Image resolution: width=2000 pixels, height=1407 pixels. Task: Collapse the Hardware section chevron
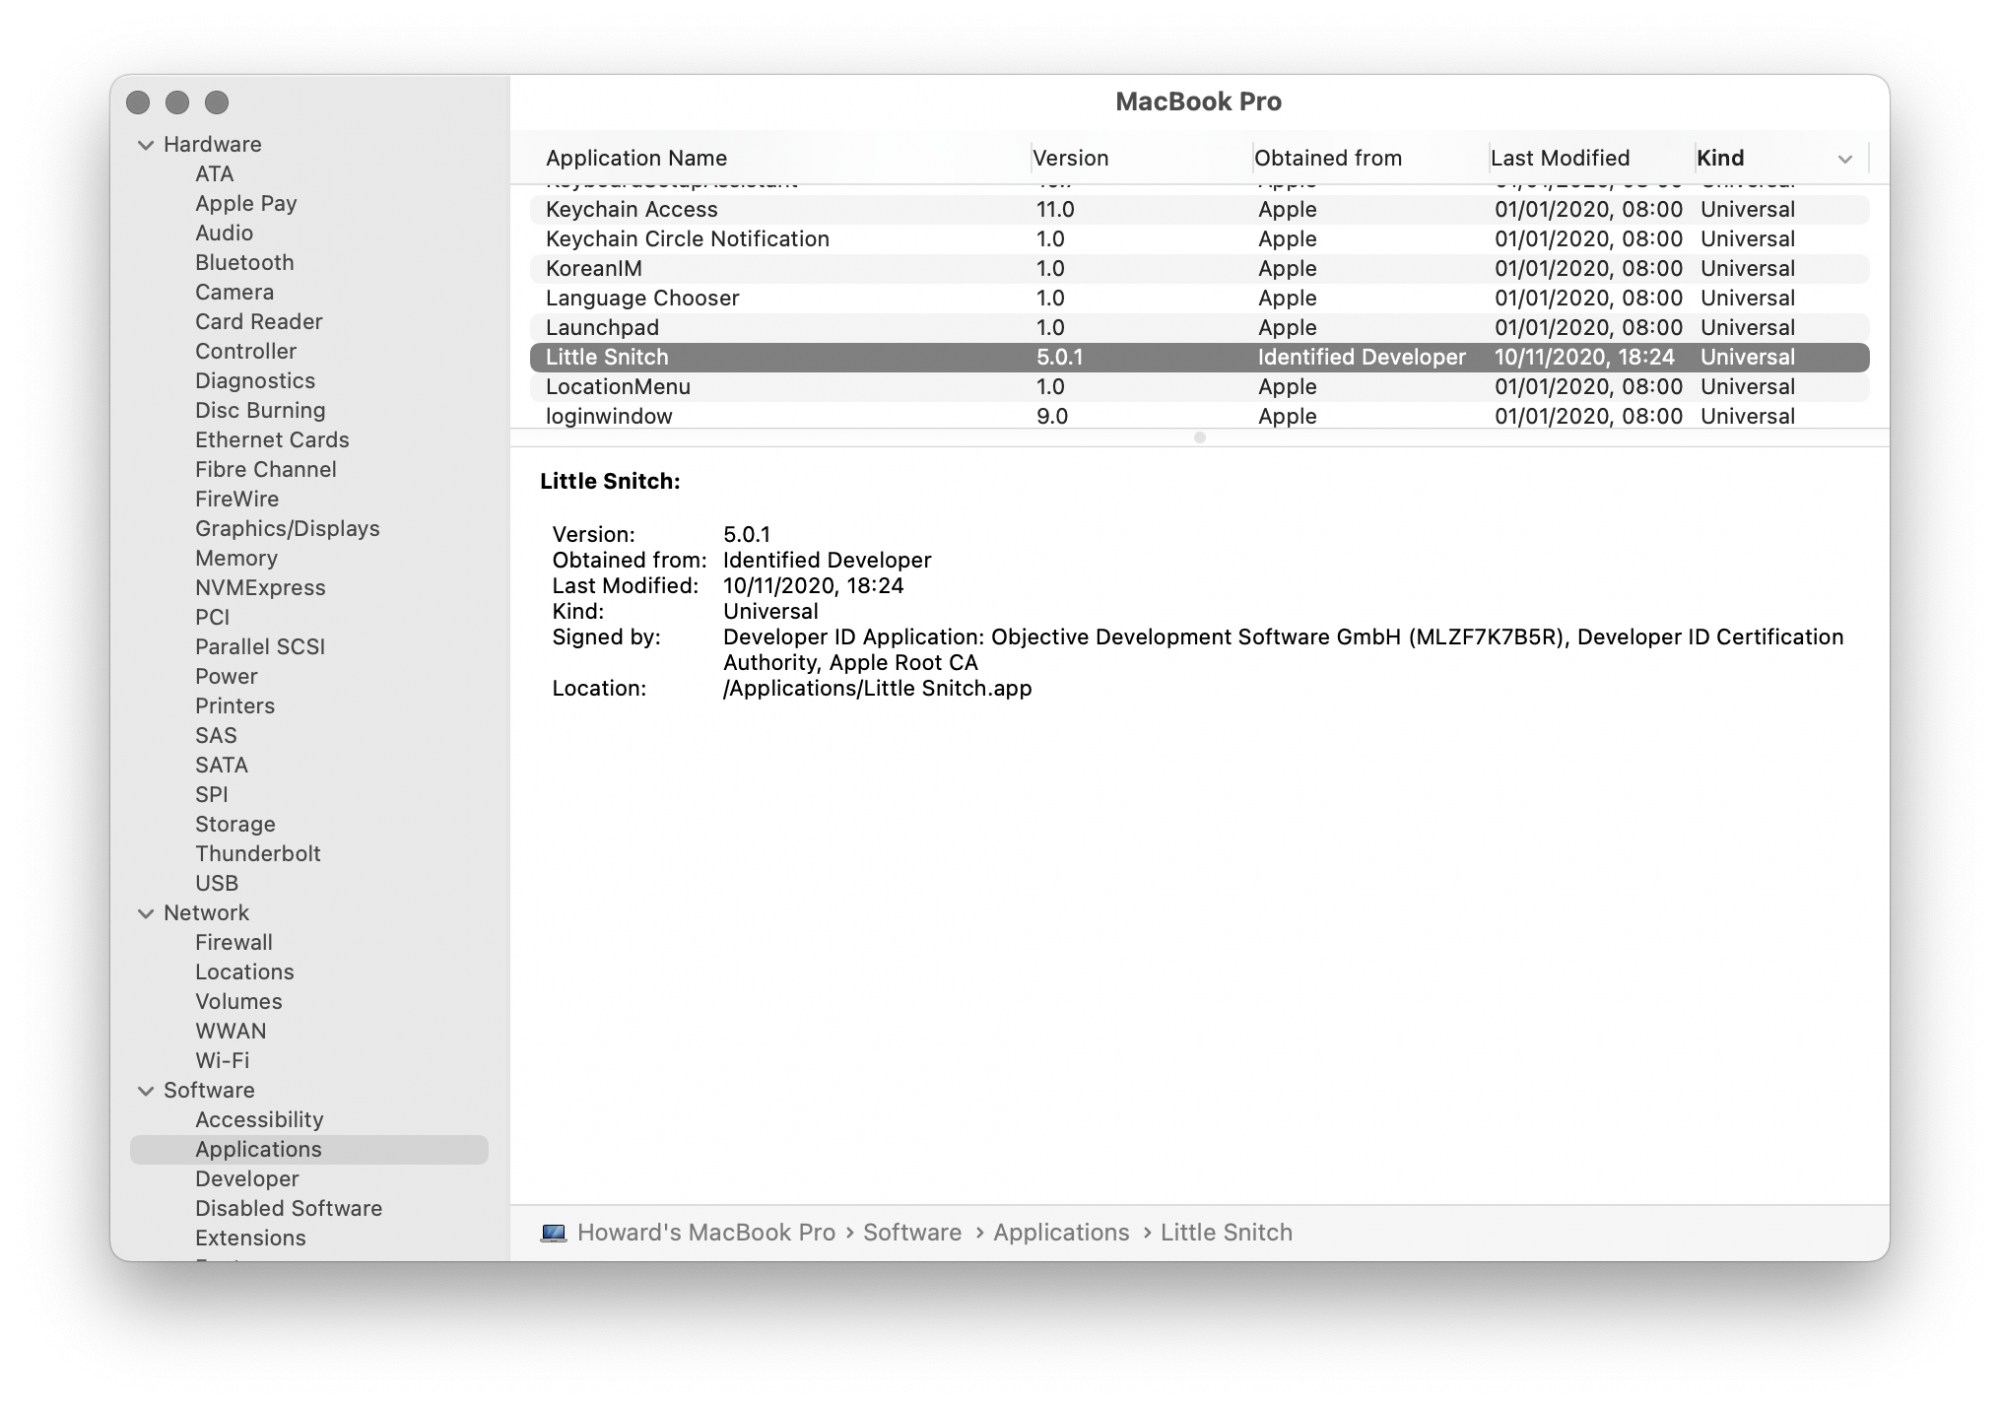point(146,145)
